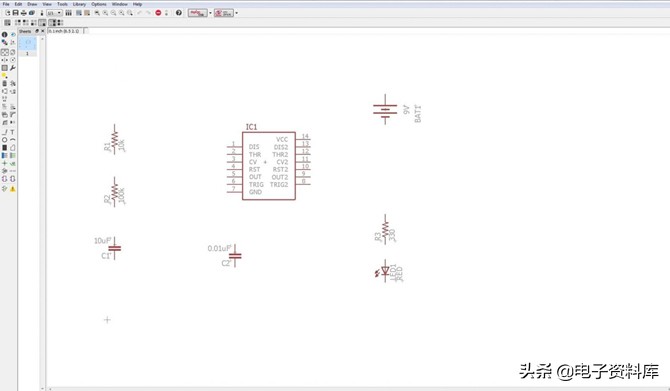Viewport: 670px width, 391px height.
Task: Click the Print icon in the toolbar
Action: (x=24, y=13)
